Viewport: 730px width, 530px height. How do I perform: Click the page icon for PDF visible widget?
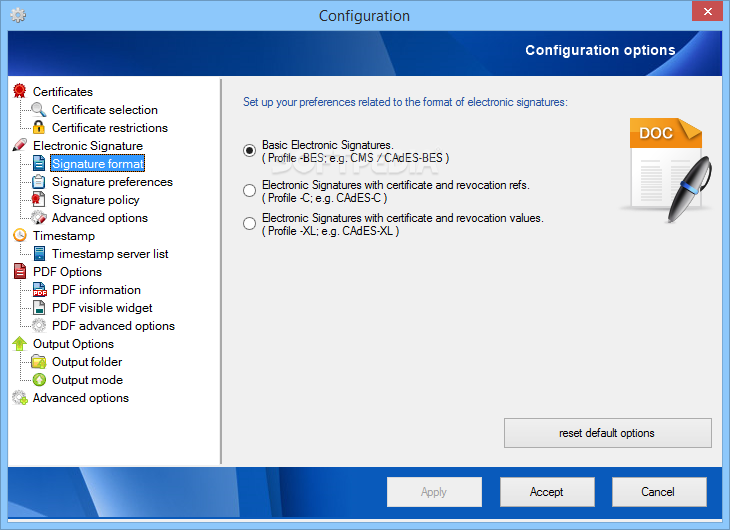click(39, 307)
